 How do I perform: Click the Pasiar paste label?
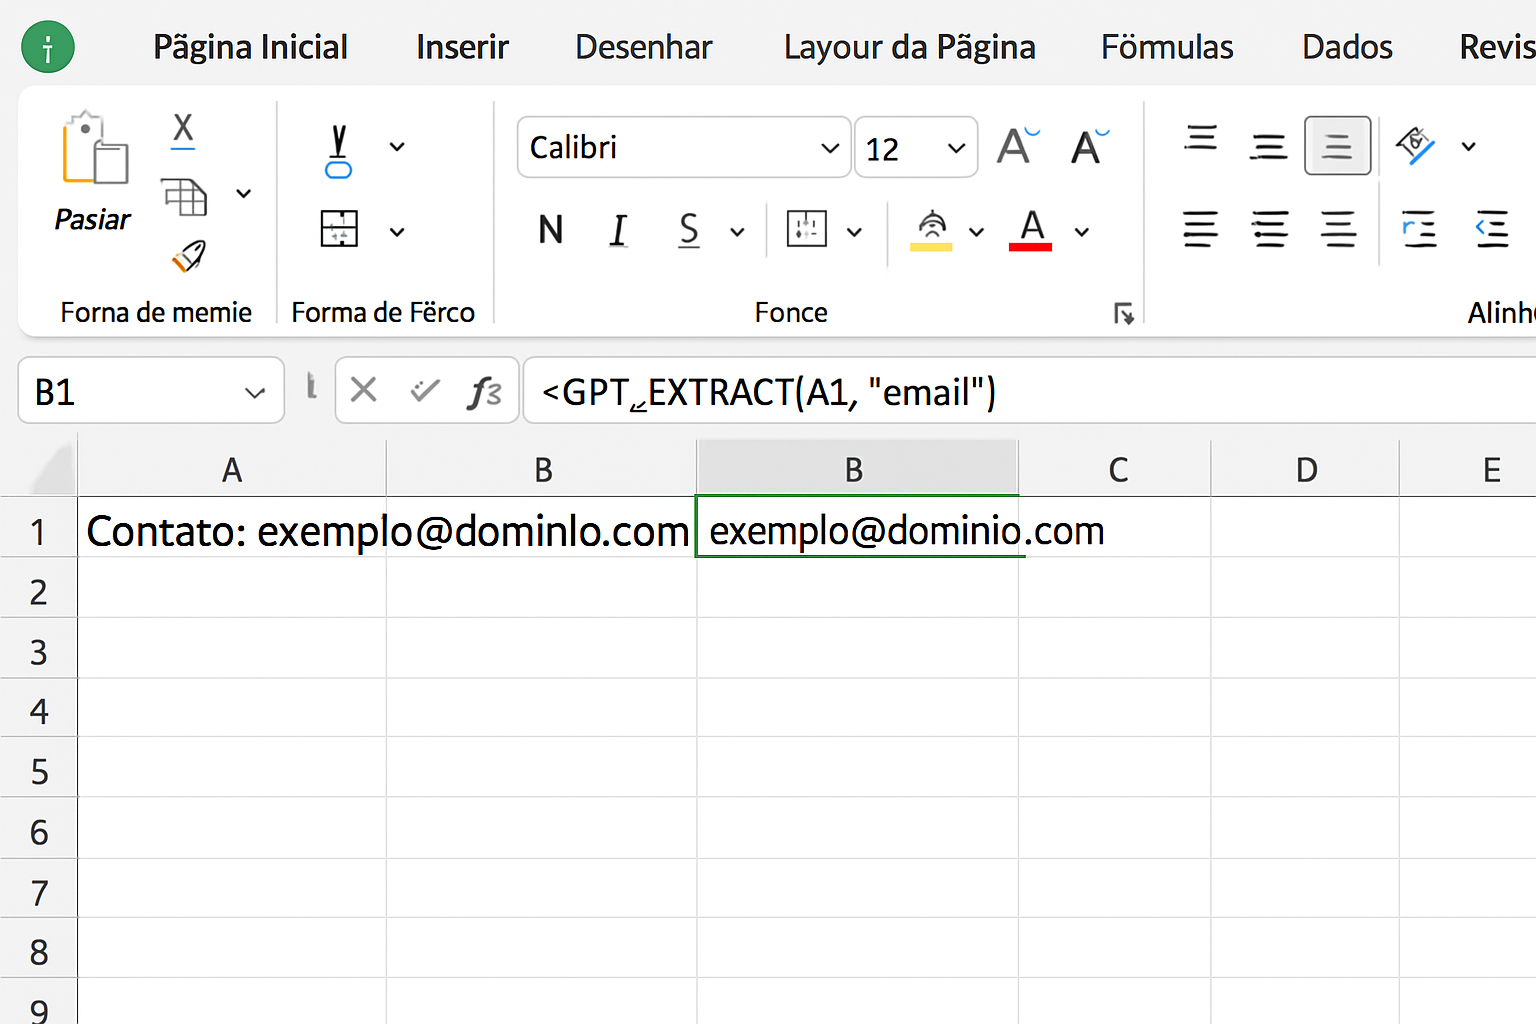[x=92, y=220]
